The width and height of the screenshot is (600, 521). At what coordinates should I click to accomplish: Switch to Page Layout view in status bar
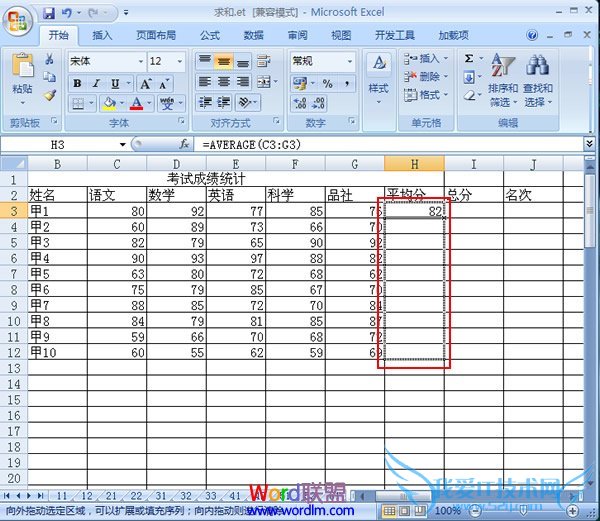pos(404,511)
